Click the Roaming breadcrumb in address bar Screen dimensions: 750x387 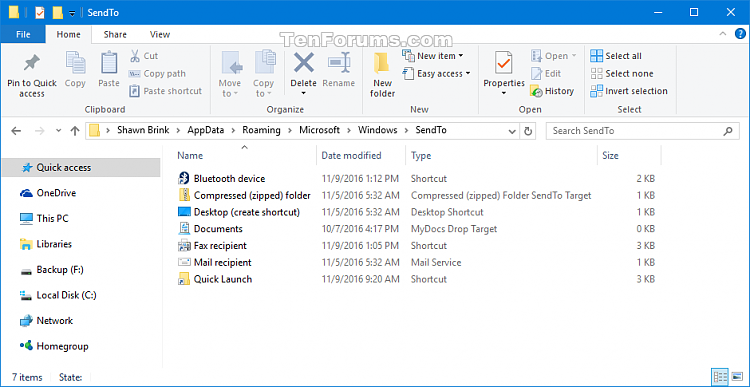261,130
